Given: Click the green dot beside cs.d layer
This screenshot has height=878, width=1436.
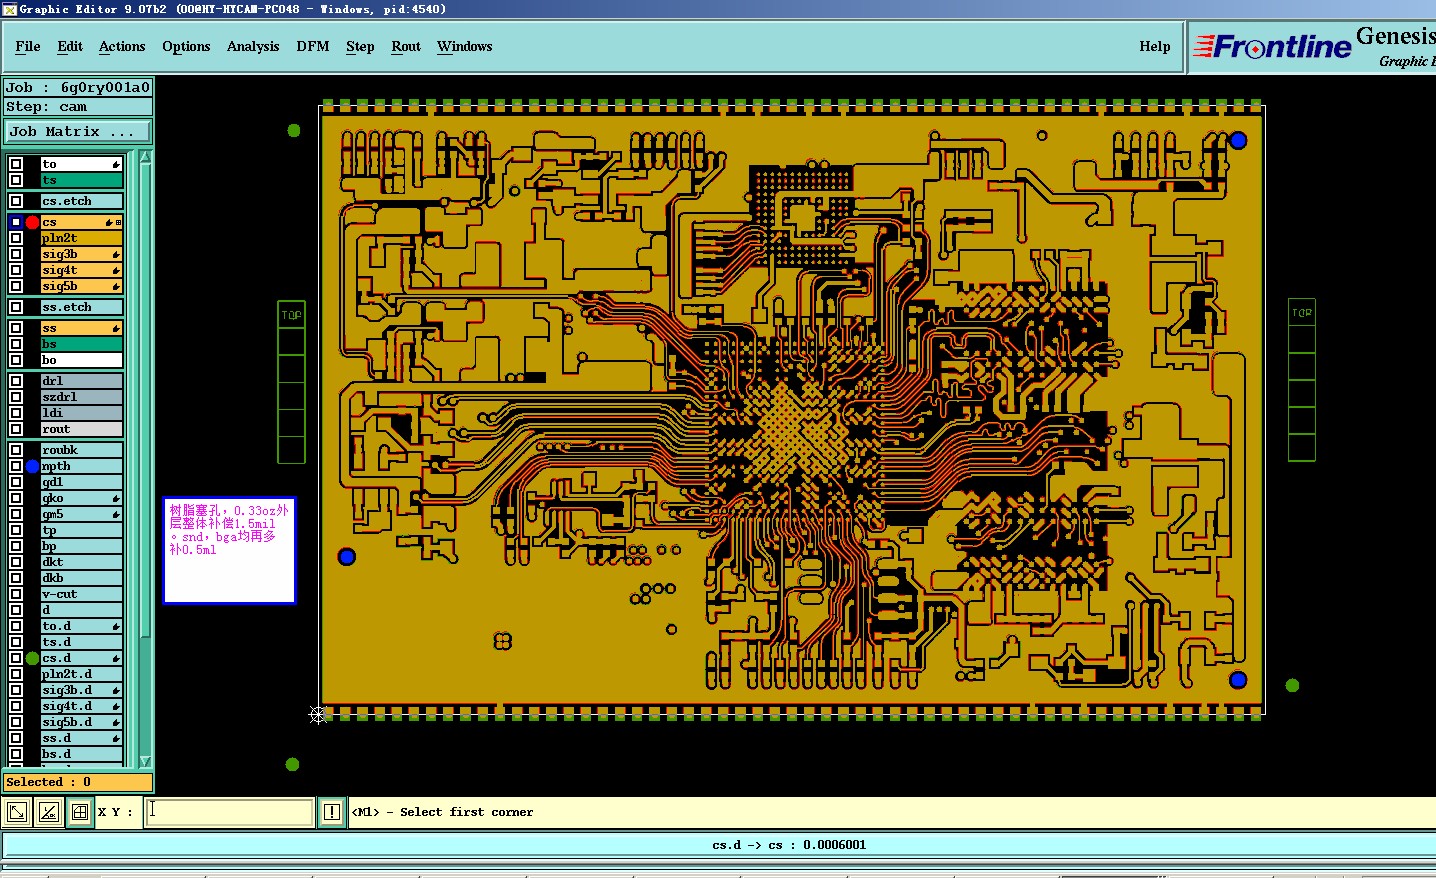Looking at the screenshot, I should [32, 658].
